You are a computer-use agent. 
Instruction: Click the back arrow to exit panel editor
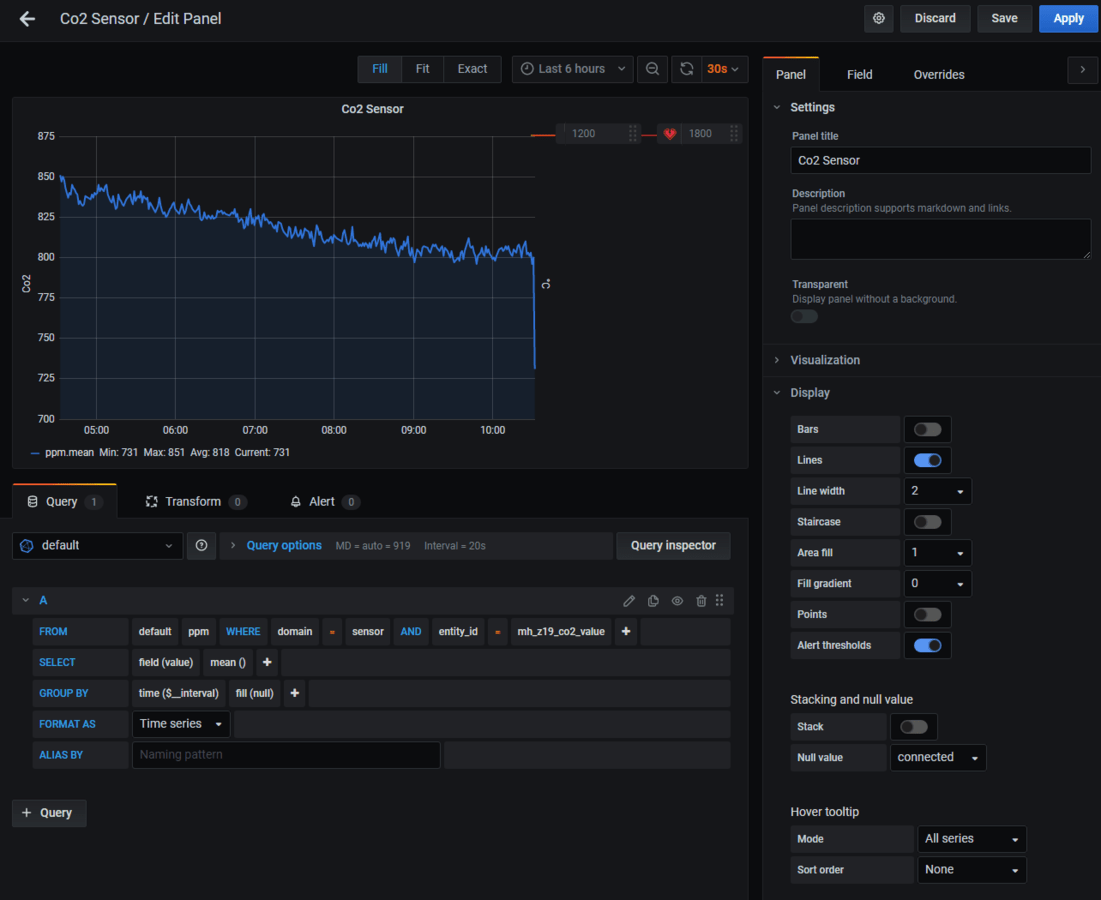click(x=27, y=19)
